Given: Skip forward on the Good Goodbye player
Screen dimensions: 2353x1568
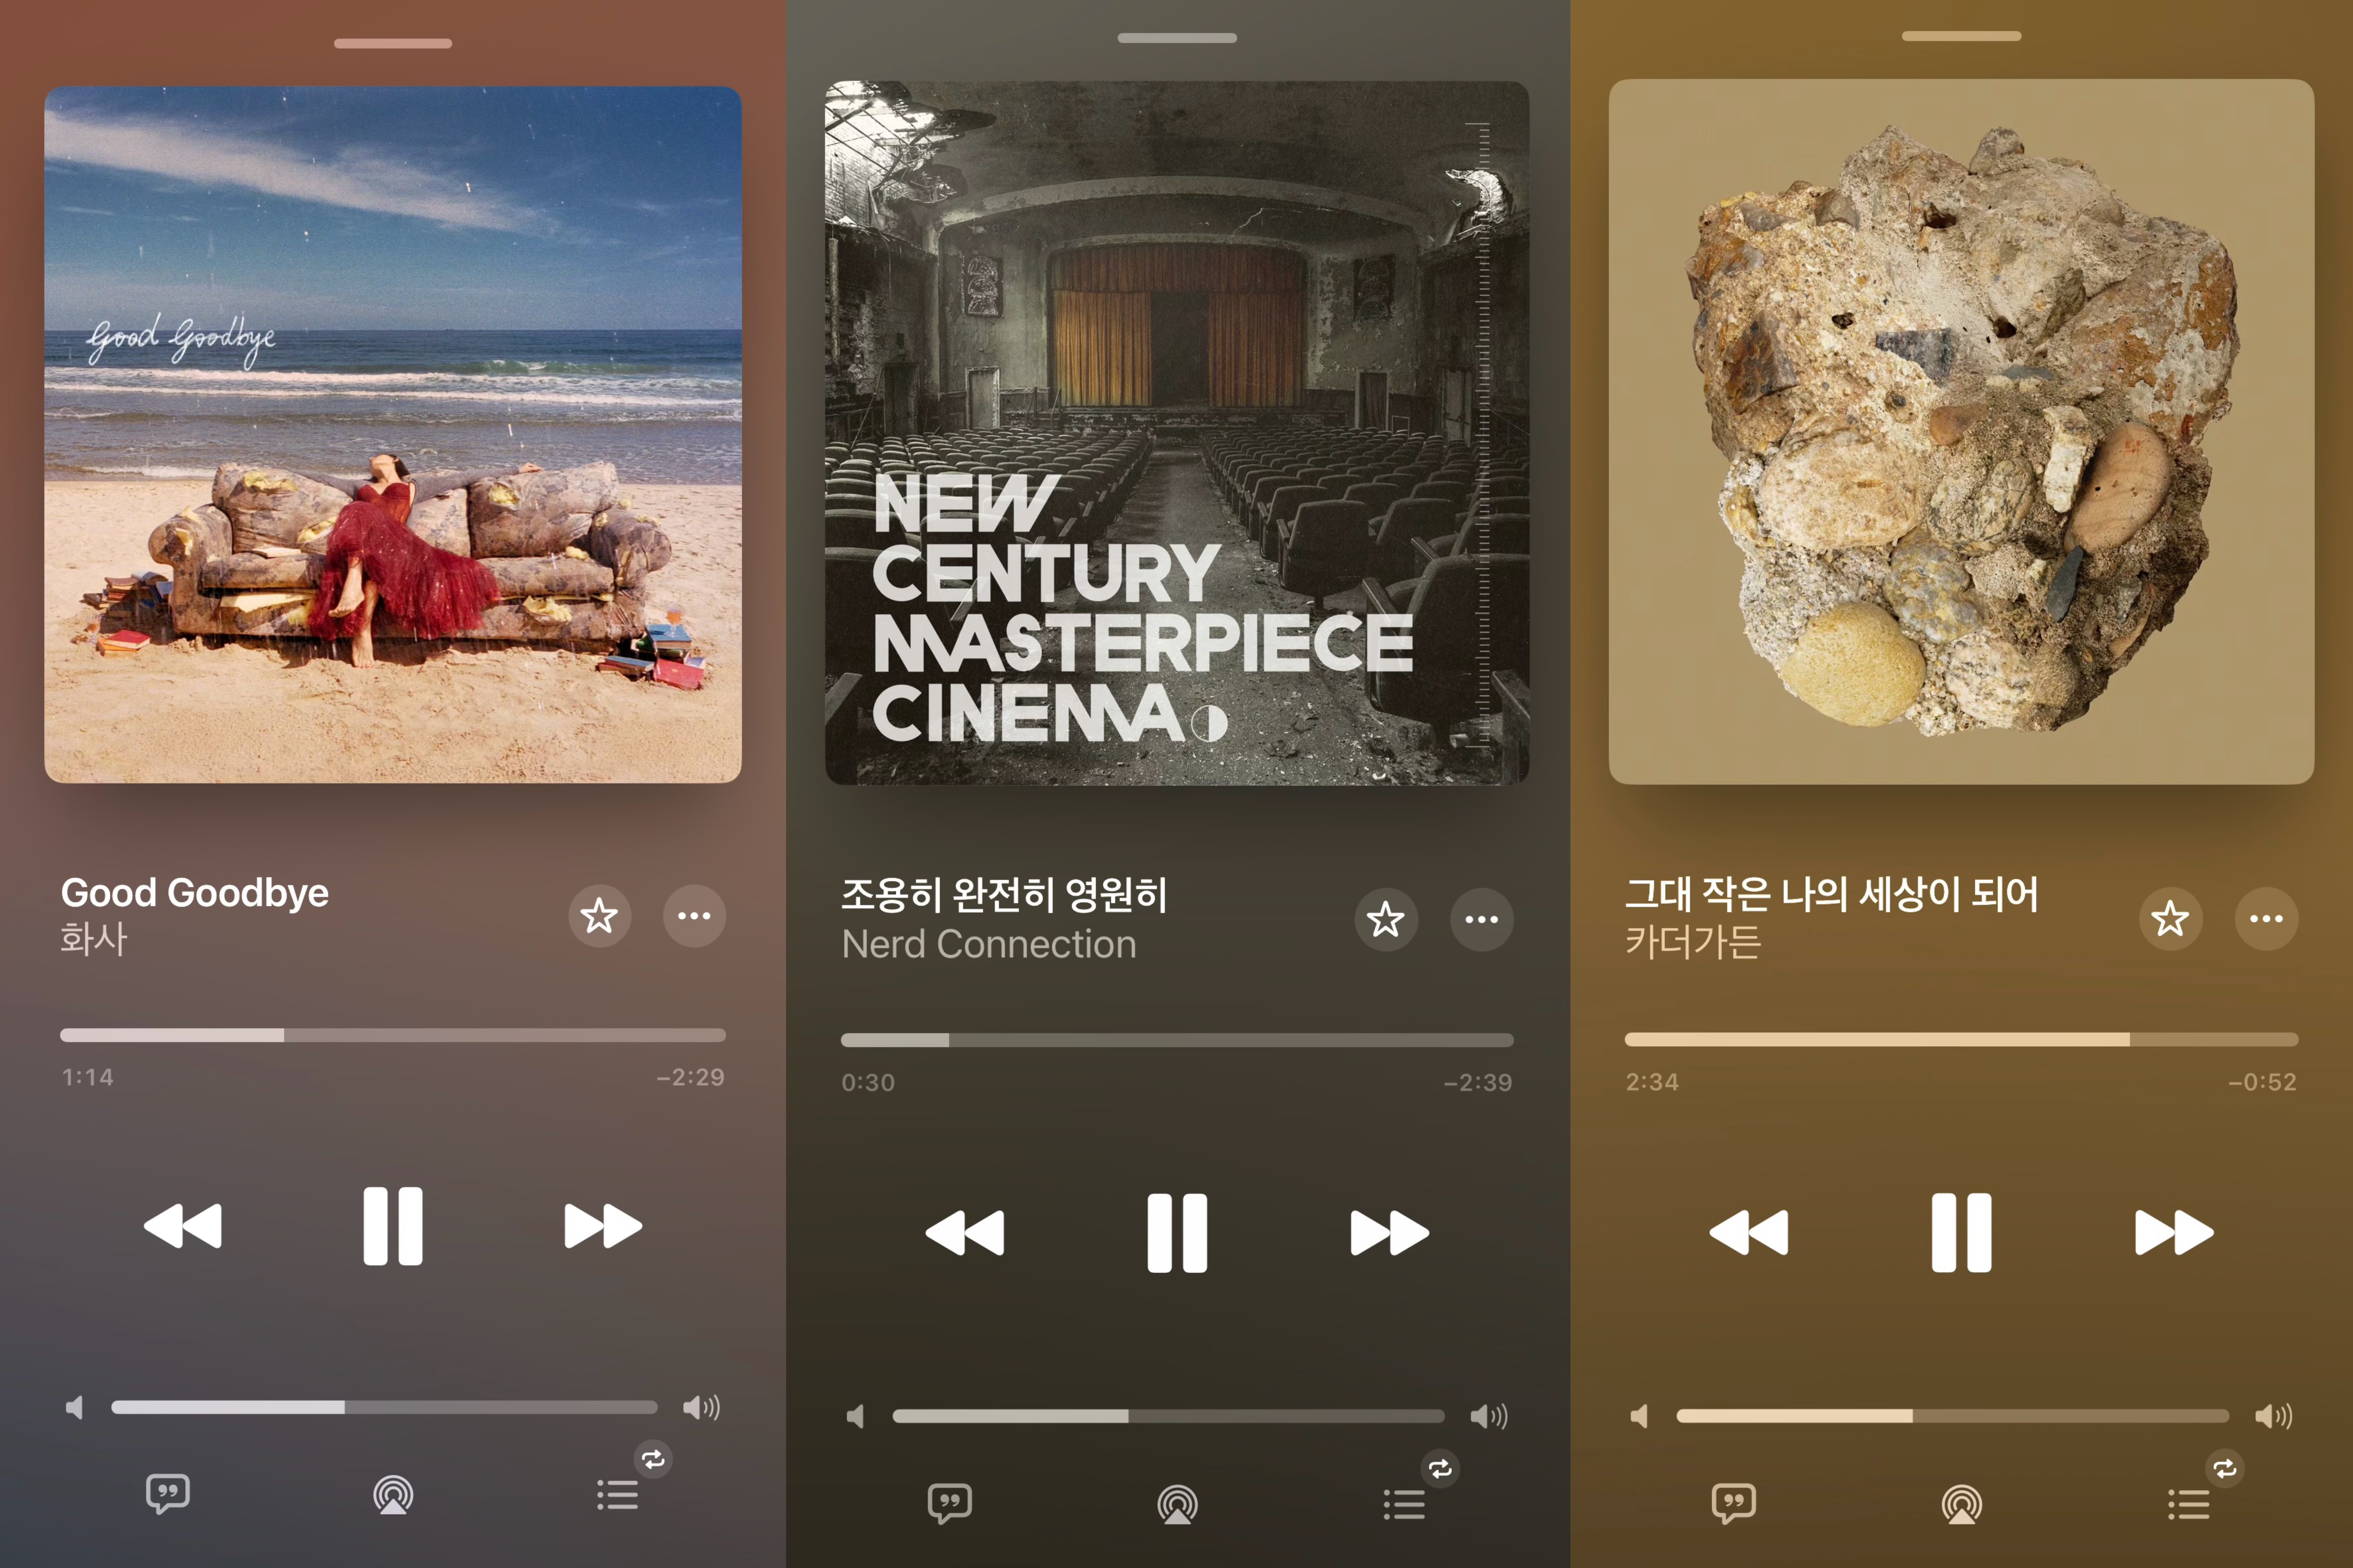Looking at the screenshot, I should [x=603, y=1226].
